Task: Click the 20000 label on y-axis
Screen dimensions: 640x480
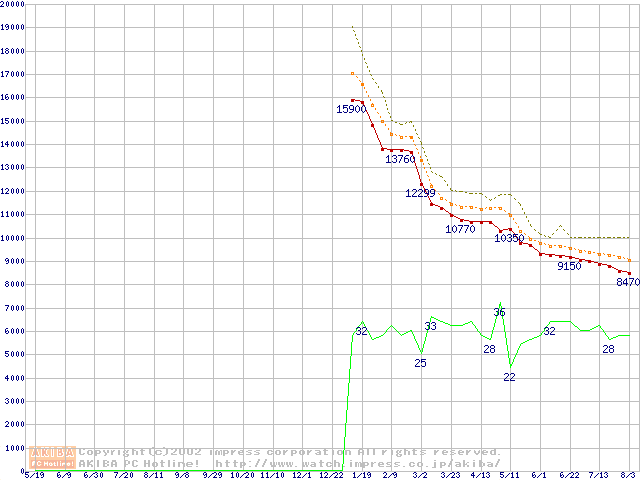Action: click(13, 4)
